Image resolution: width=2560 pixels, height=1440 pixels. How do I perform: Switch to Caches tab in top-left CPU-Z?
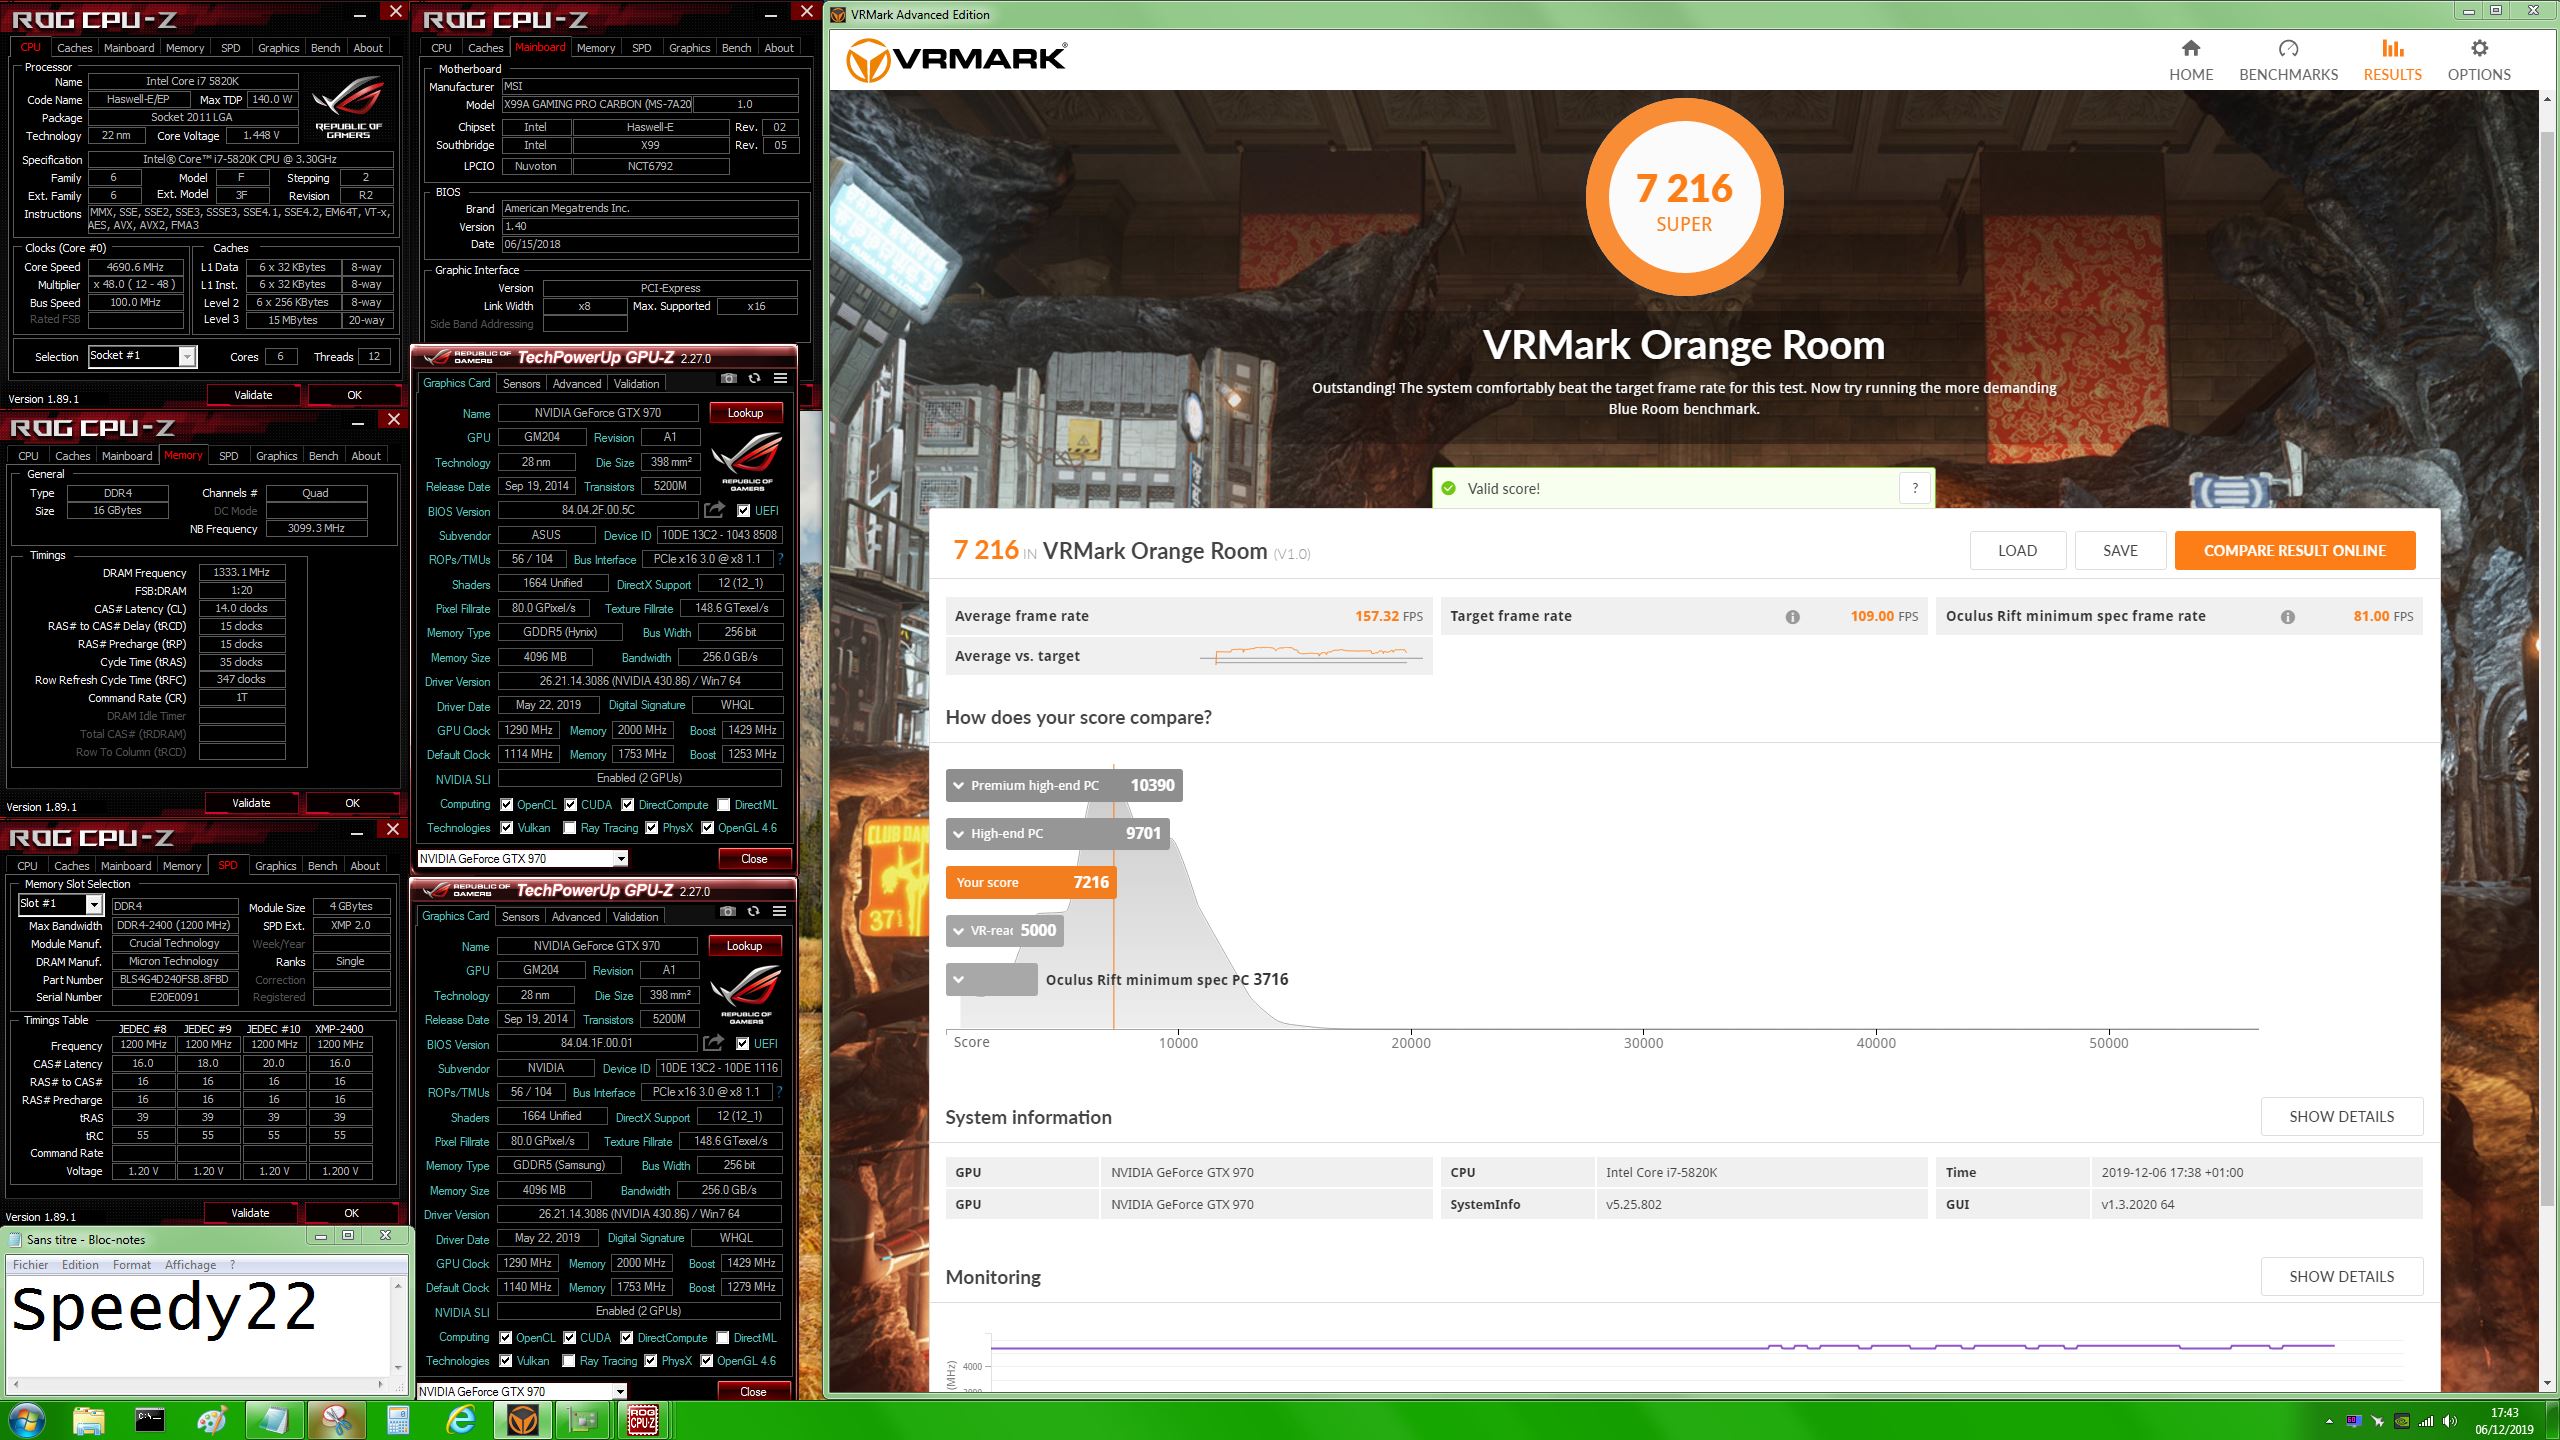coord(74,48)
